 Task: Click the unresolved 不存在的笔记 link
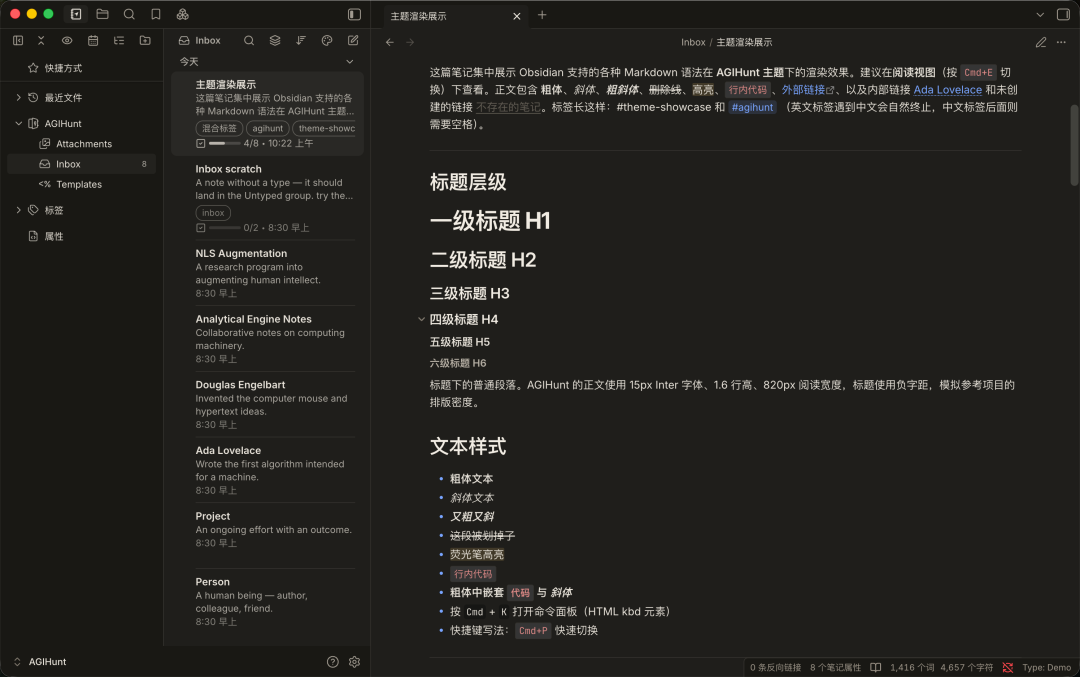coord(508,107)
